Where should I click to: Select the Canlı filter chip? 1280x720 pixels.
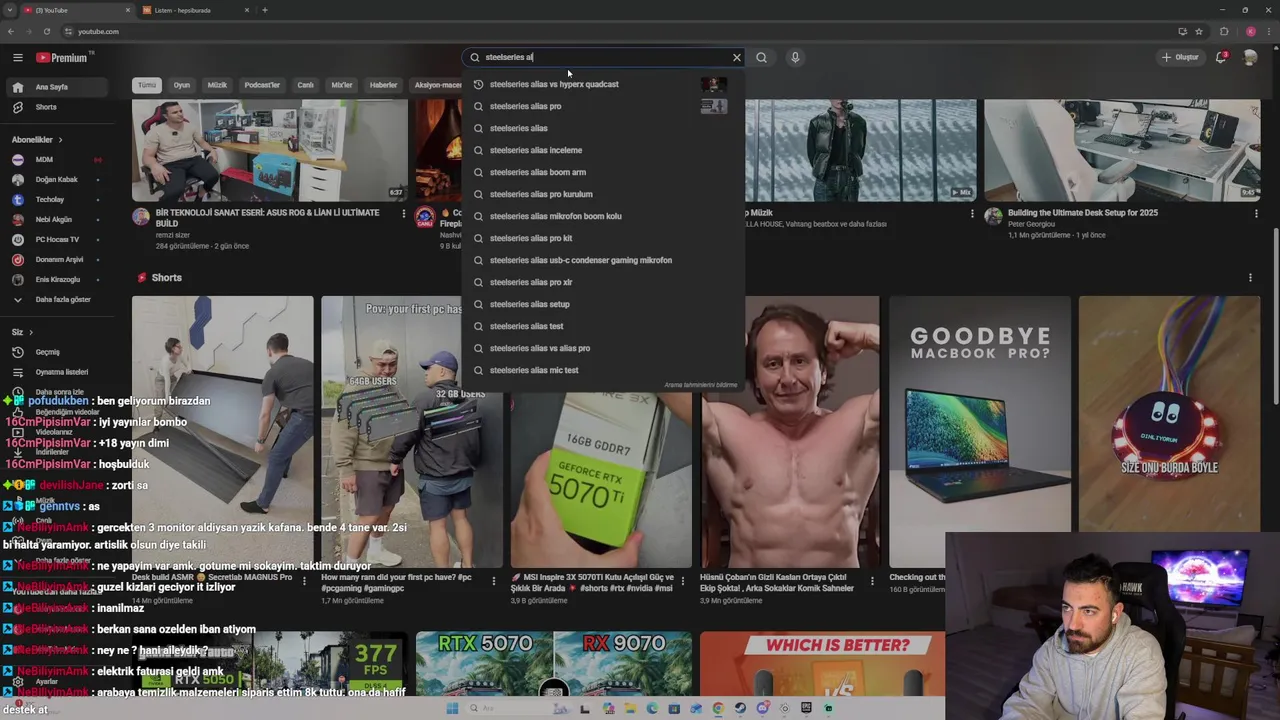point(306,85)
